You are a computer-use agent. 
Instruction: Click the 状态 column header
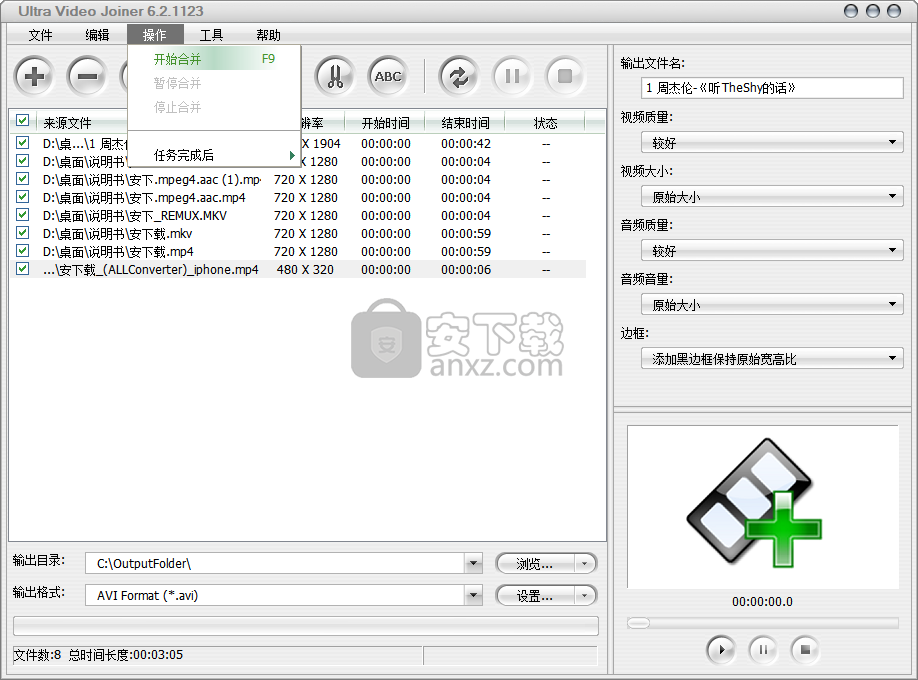tap(546, 123)
